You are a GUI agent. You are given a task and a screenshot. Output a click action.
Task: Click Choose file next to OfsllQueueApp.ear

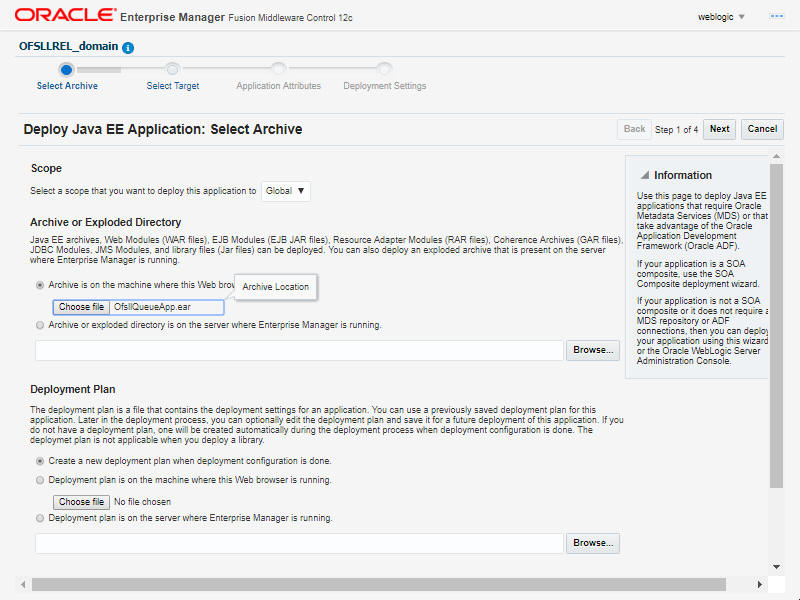81,307
